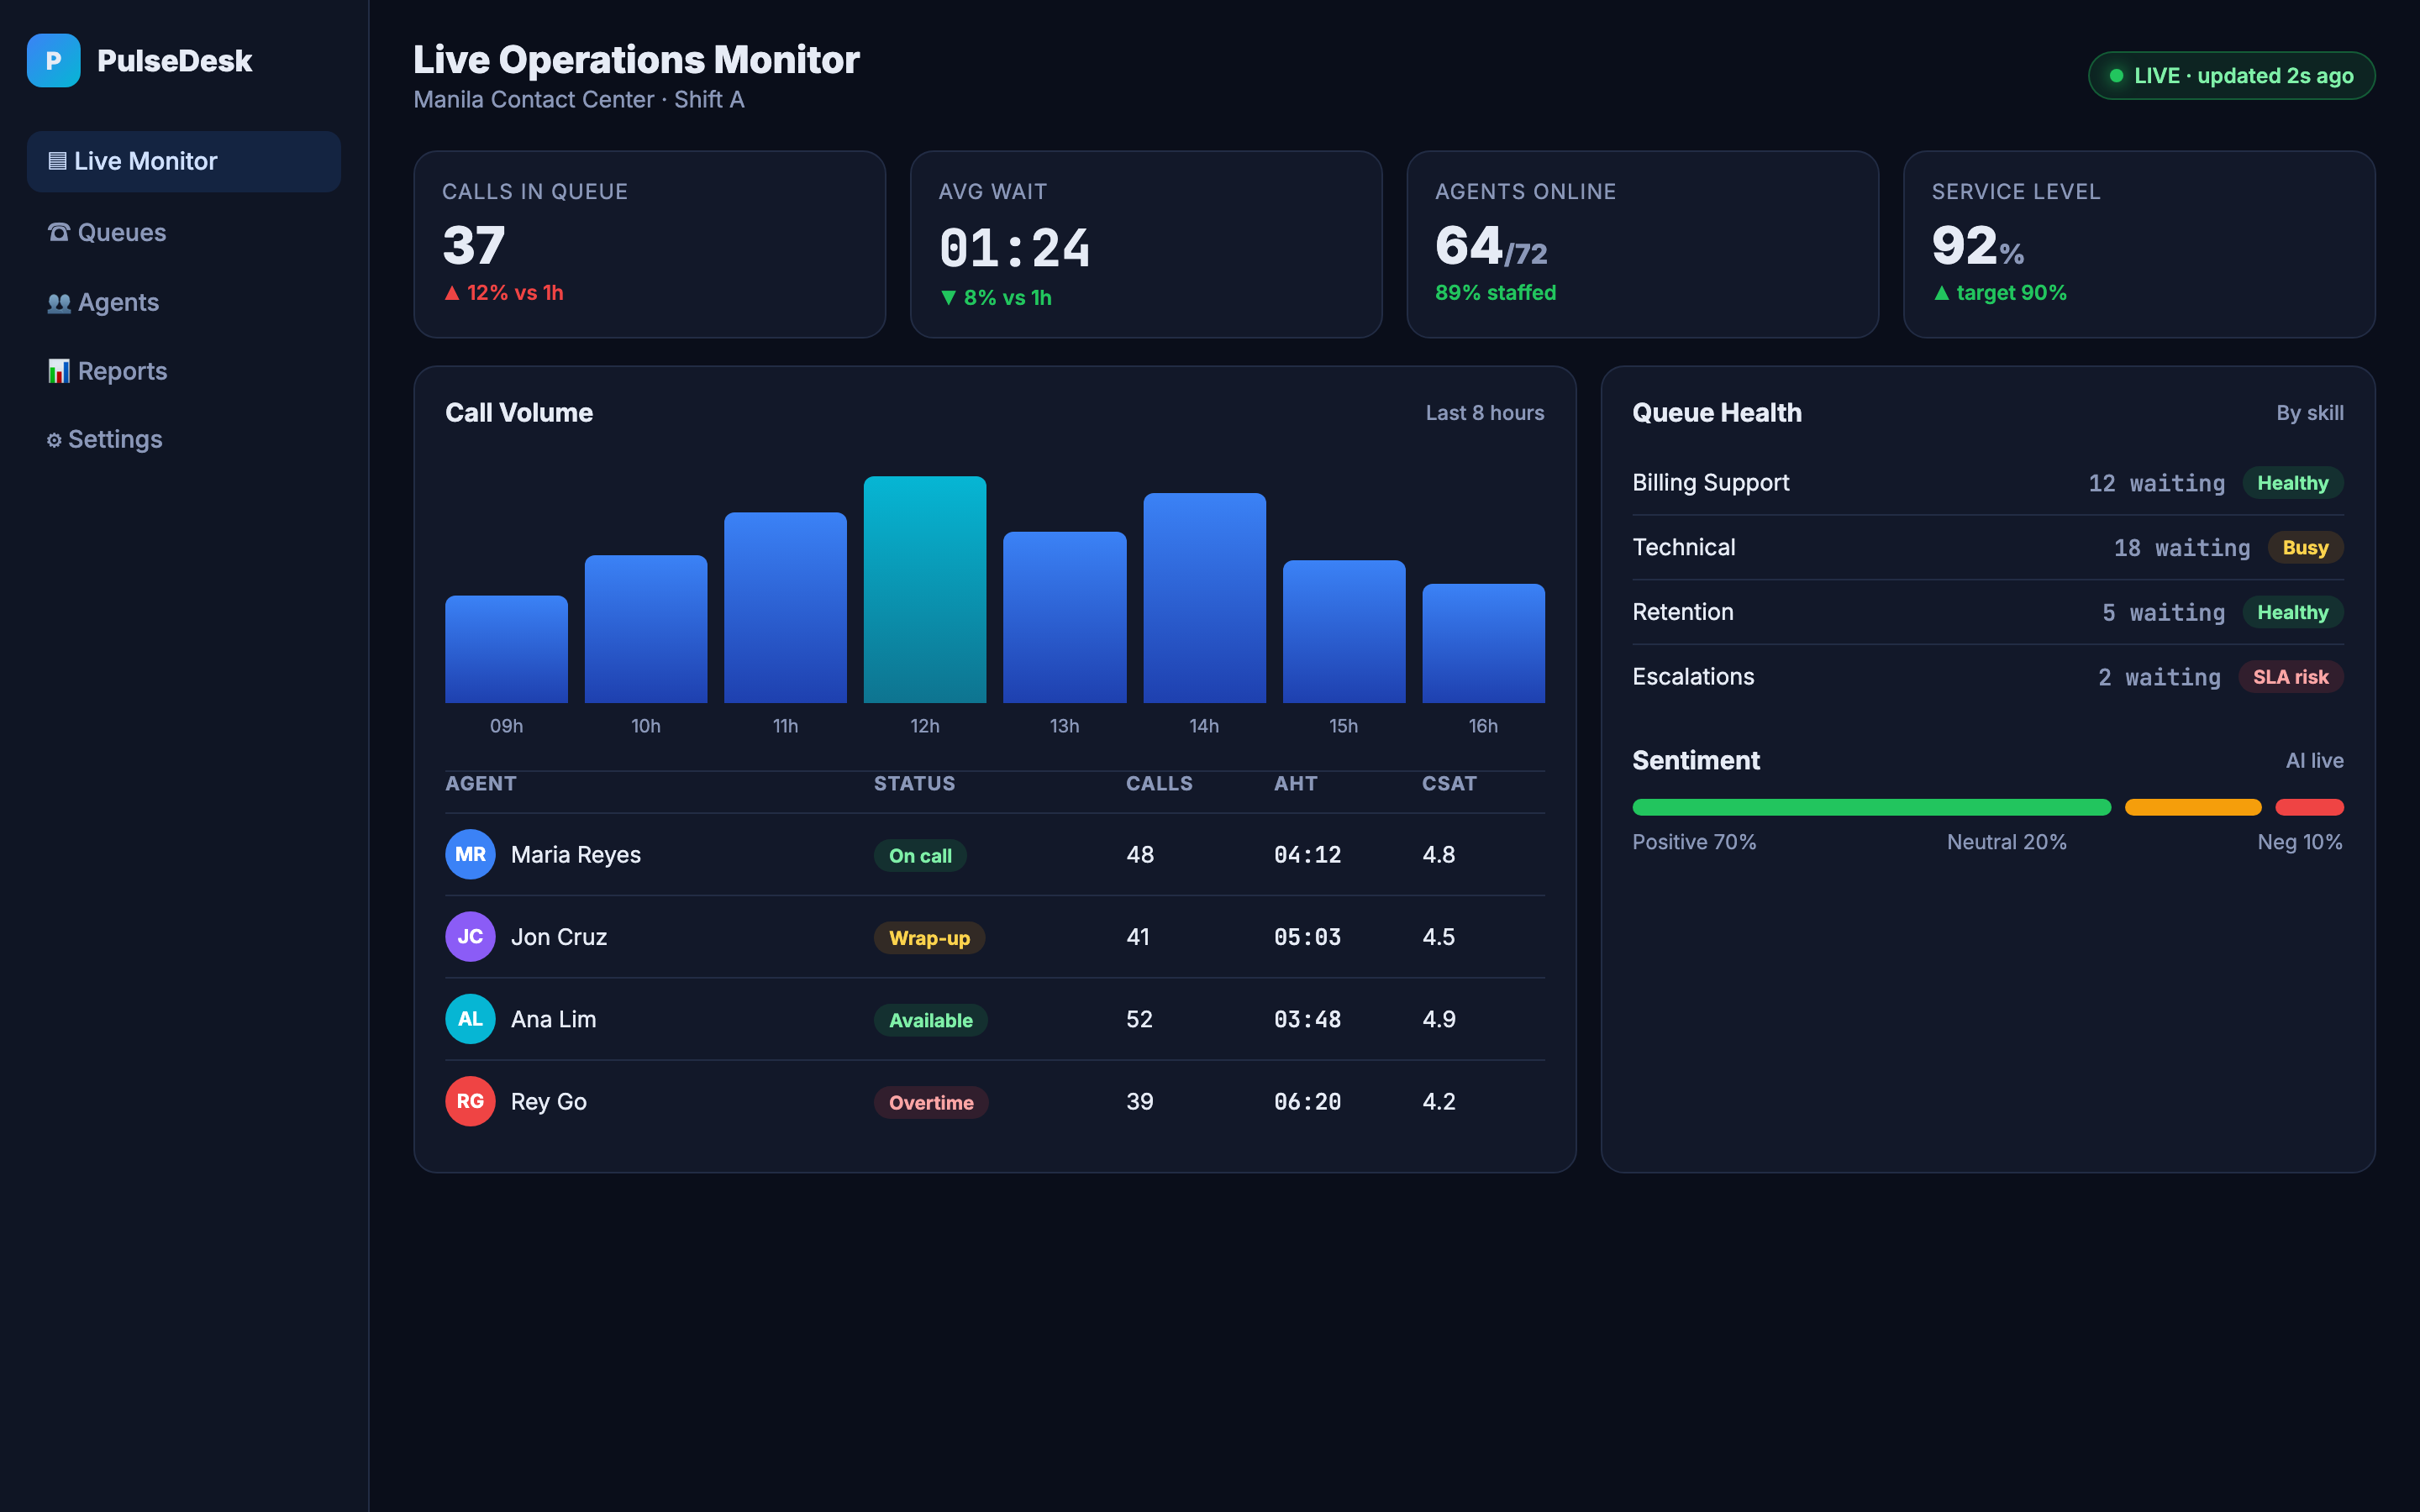Click the 15h call volume bar
The height and width of the screenshot is (1512, 2420).
pyautogui.click(x=1343, y=632)
